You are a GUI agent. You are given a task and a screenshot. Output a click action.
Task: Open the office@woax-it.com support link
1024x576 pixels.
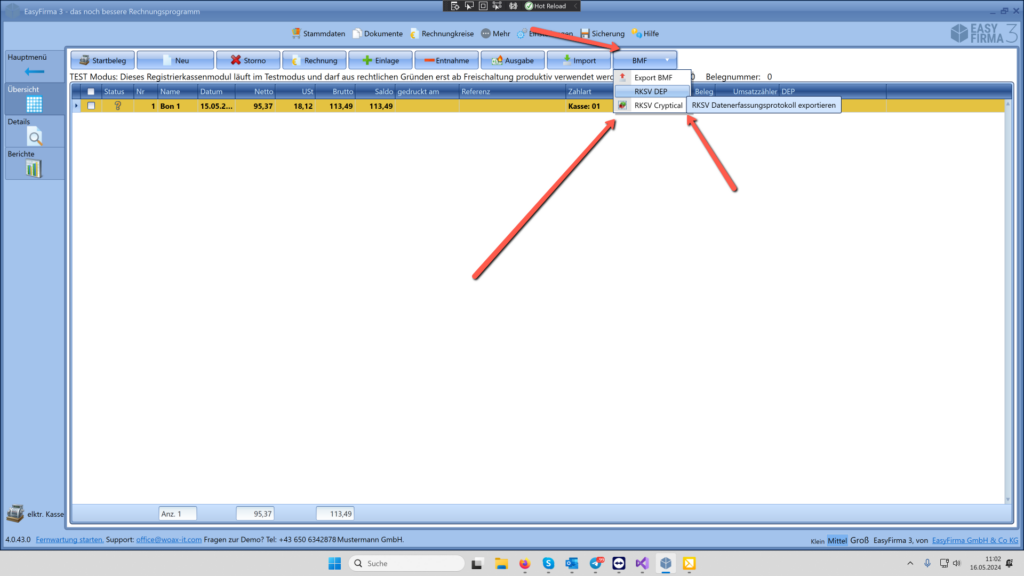click(x=168, y=539)
